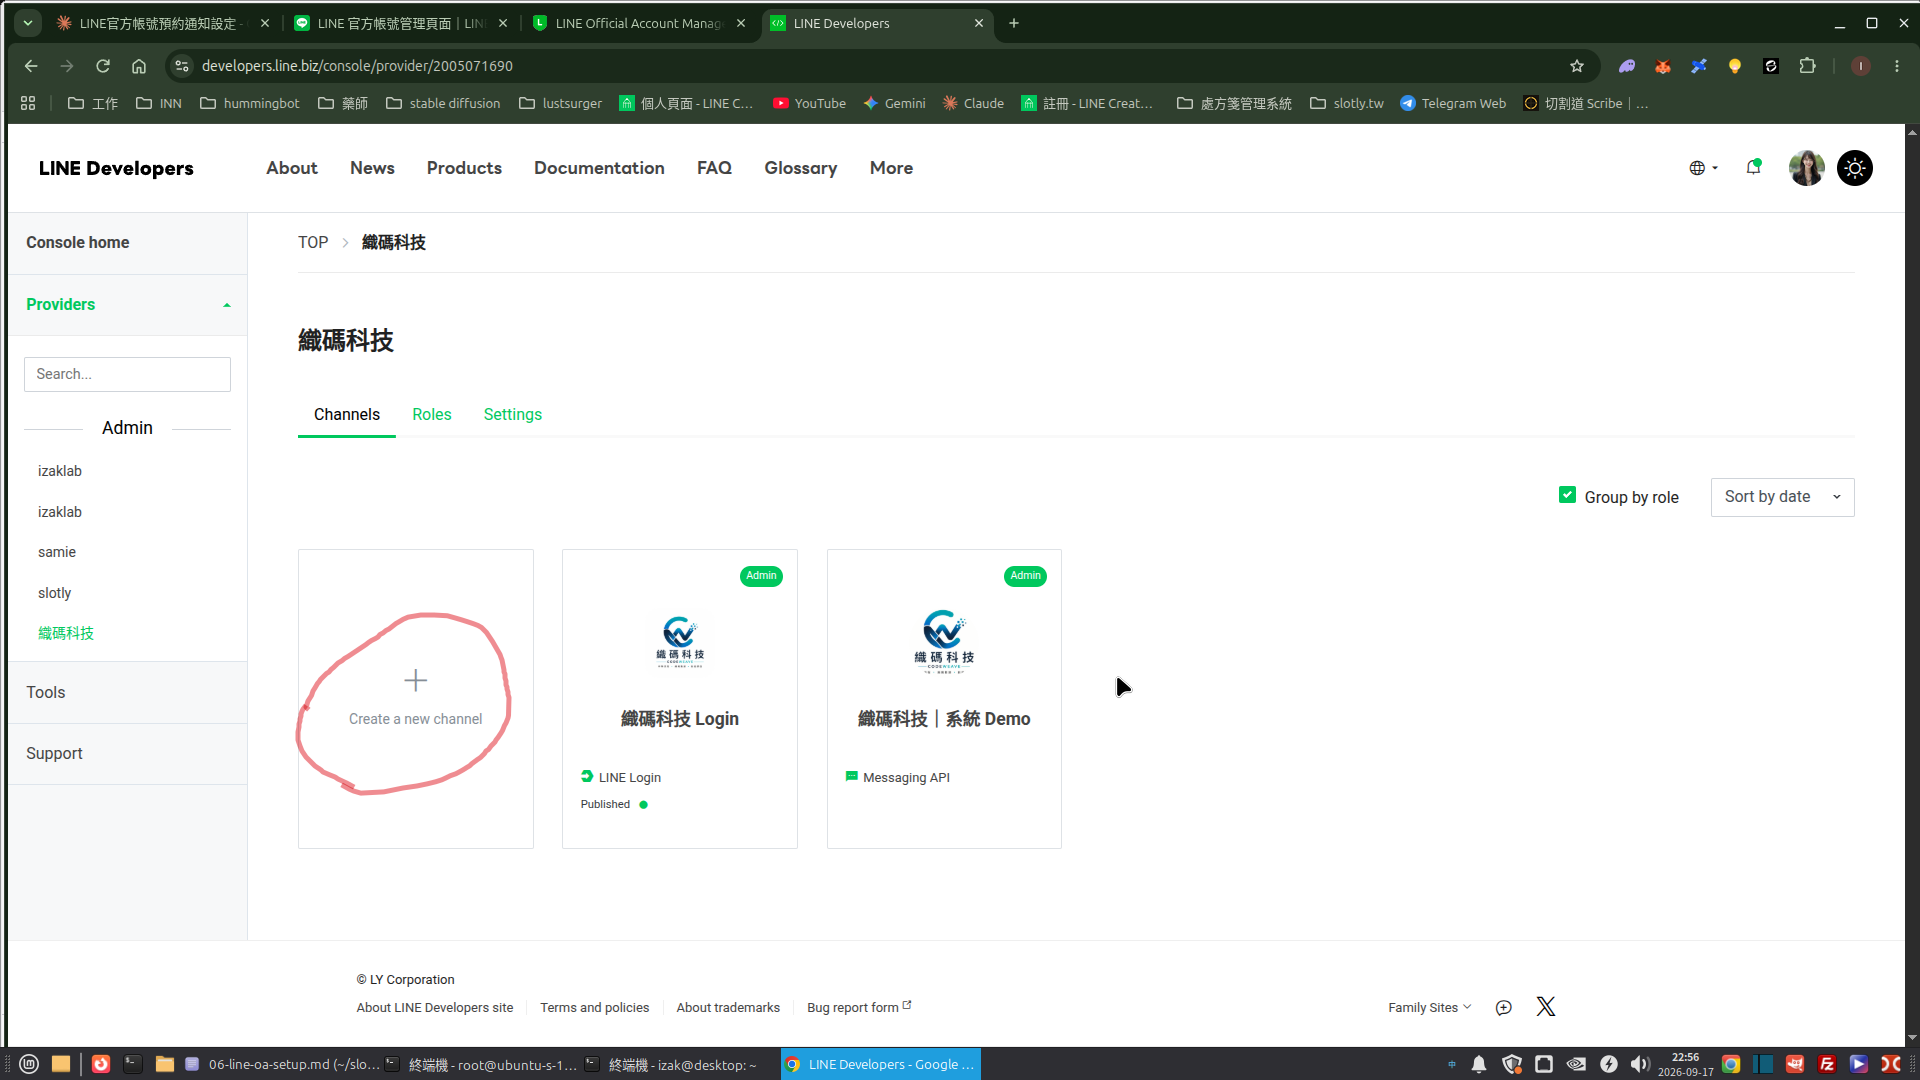This screenshot has width=1920, height=1080.
Task: Open the bookmarks apps grid icon
Action: pos(28,103)
